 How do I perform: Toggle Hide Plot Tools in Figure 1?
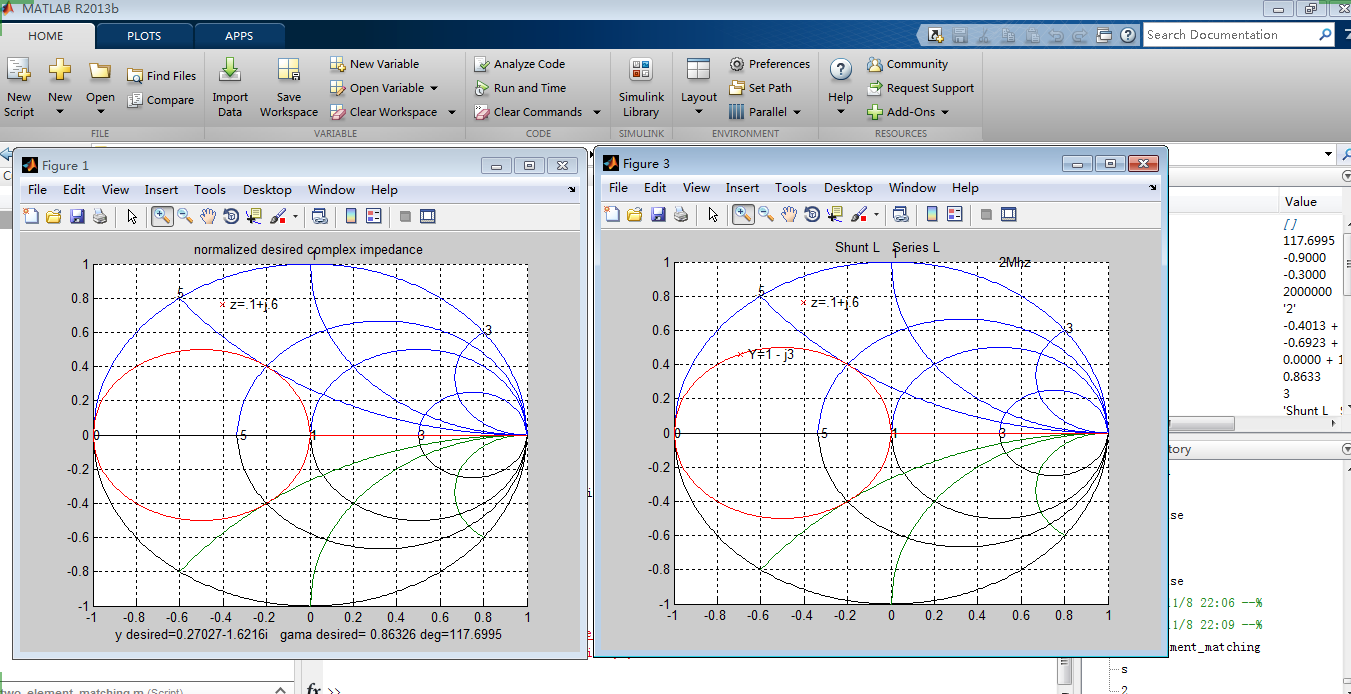coord(405,216)
